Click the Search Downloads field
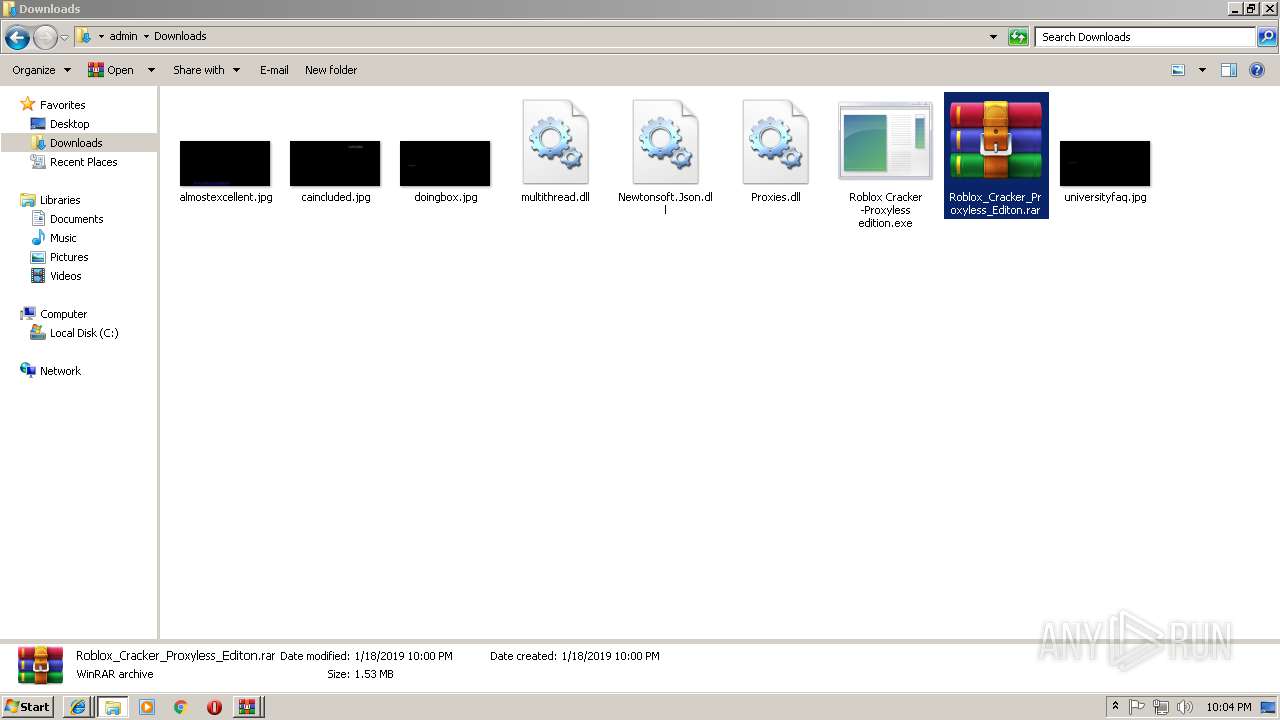 pos(1146,37)
